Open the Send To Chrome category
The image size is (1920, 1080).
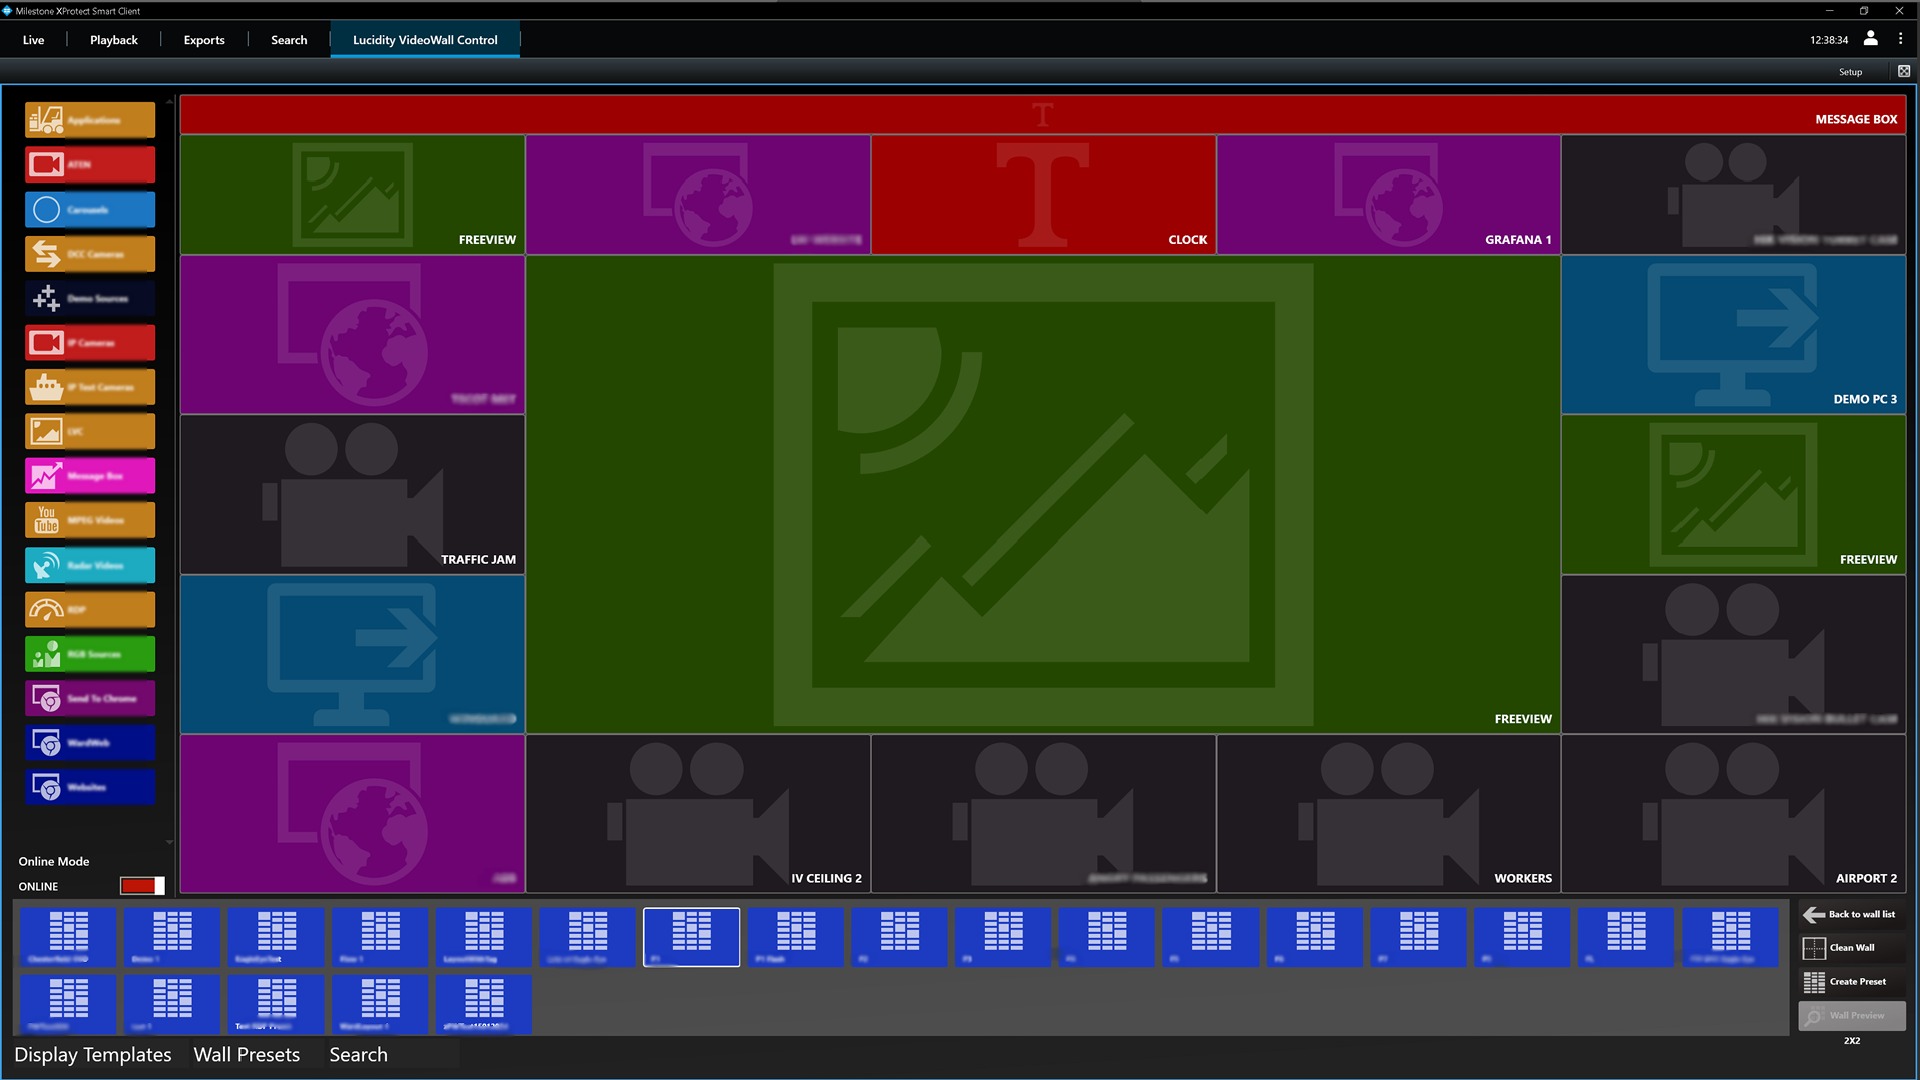(90, 698)
